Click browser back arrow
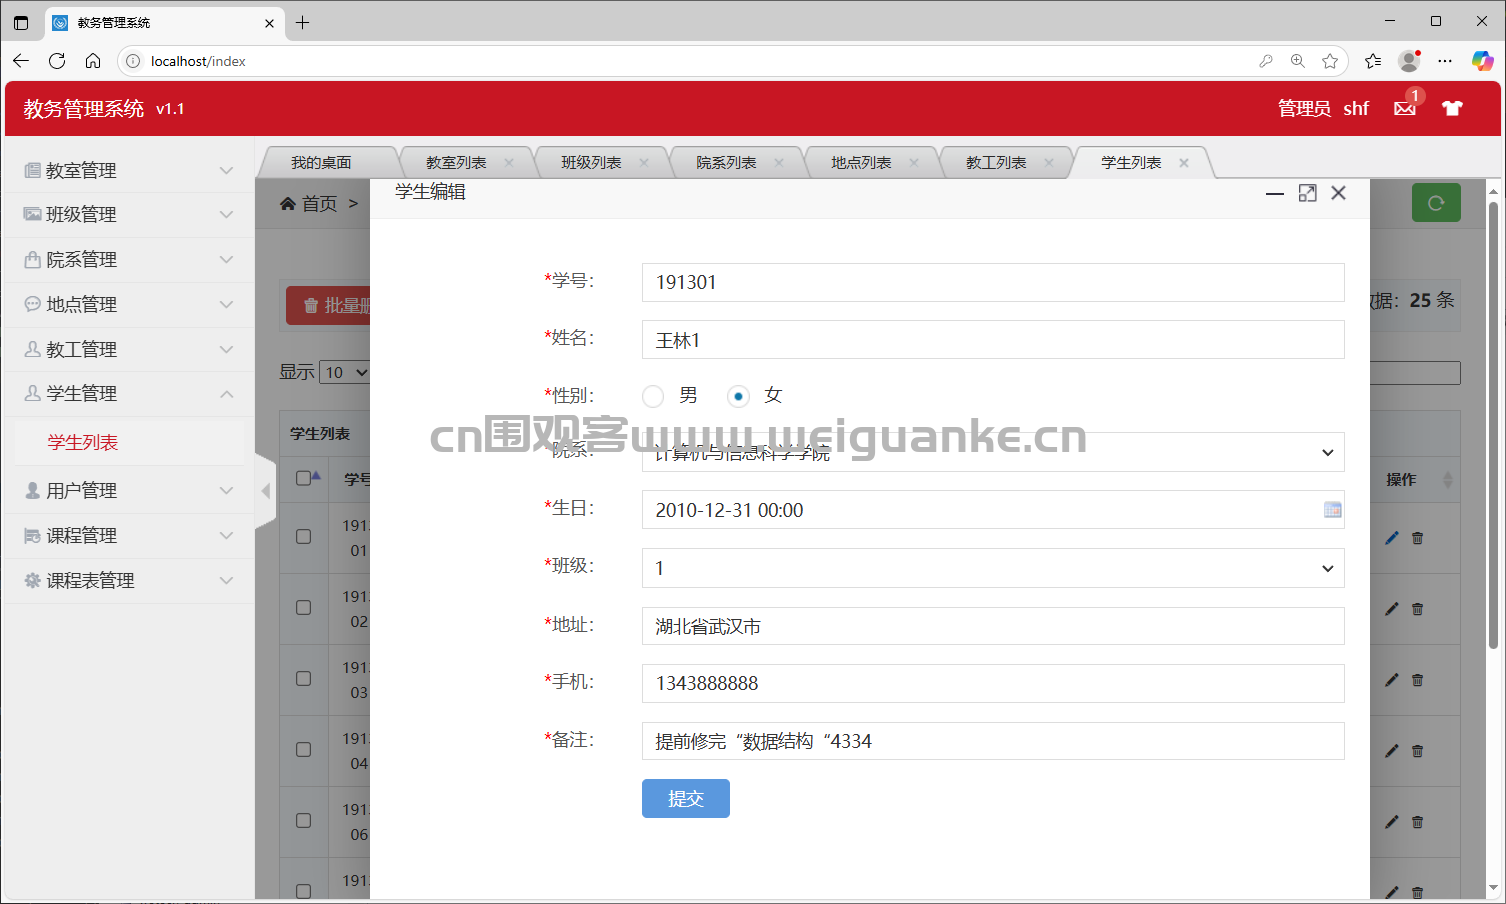1506x904 pixels. (21, 61)
